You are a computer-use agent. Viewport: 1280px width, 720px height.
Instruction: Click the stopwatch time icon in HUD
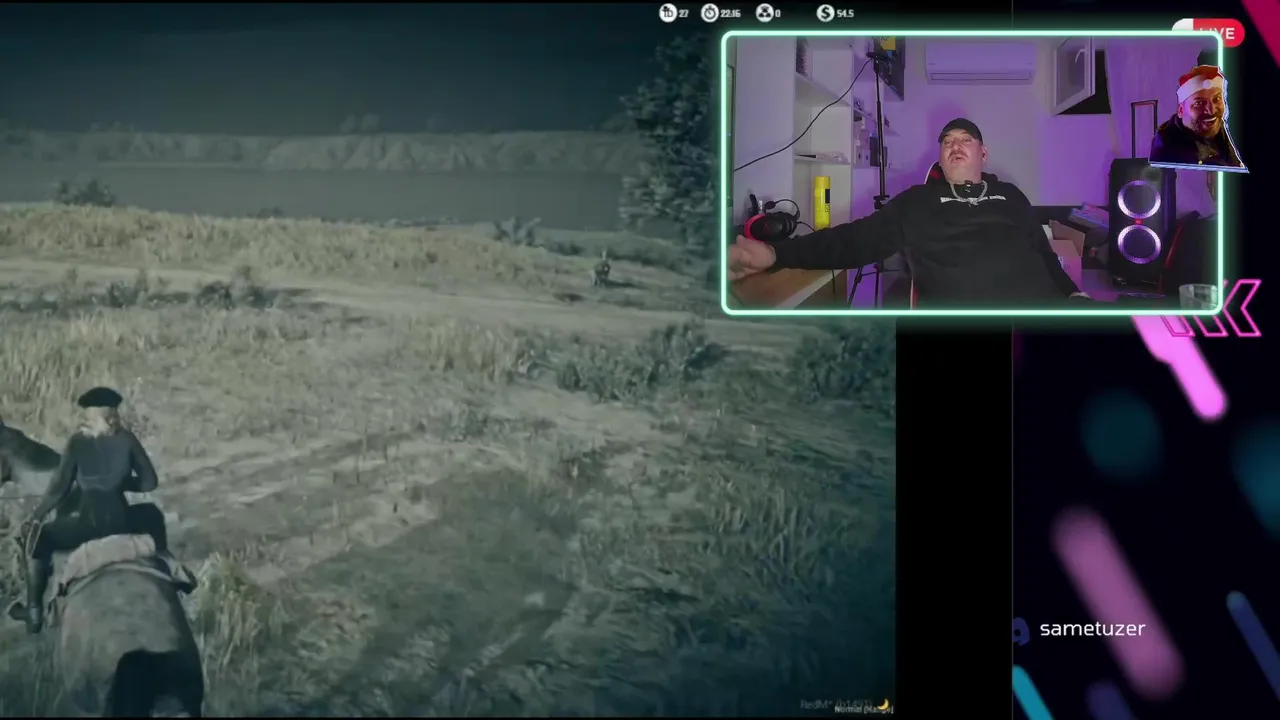click(x=710, y=12)
